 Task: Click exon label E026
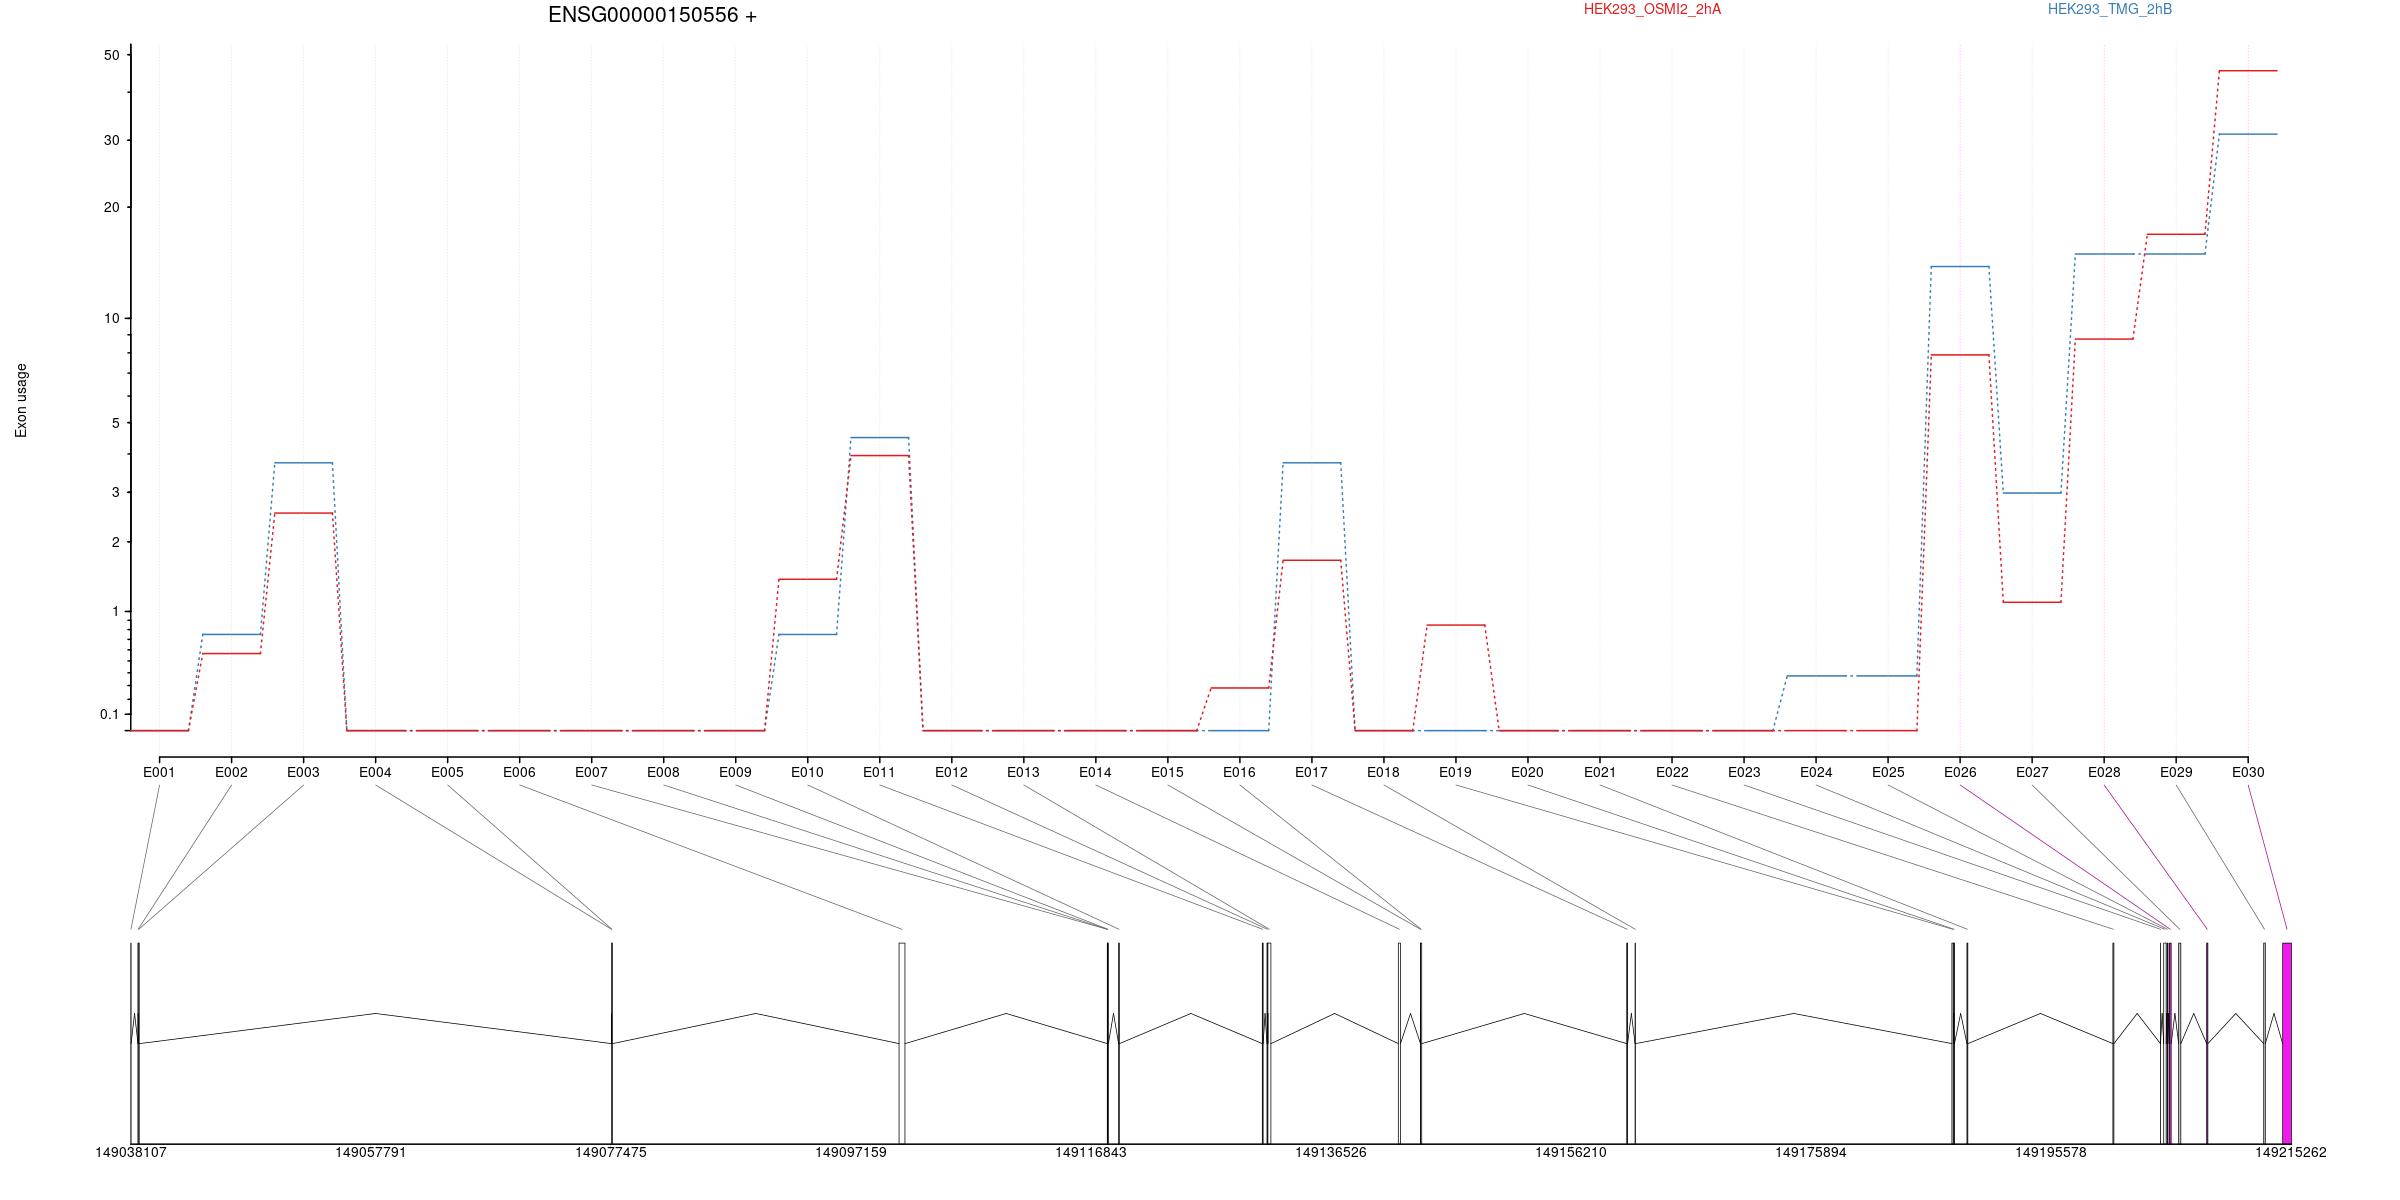point(1960,772)
